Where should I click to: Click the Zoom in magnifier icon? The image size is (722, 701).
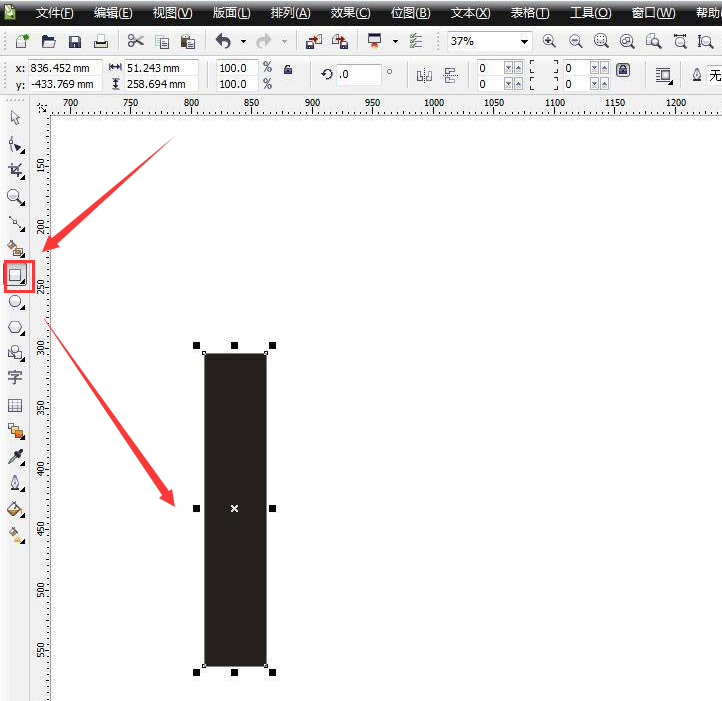pos(548,41)
